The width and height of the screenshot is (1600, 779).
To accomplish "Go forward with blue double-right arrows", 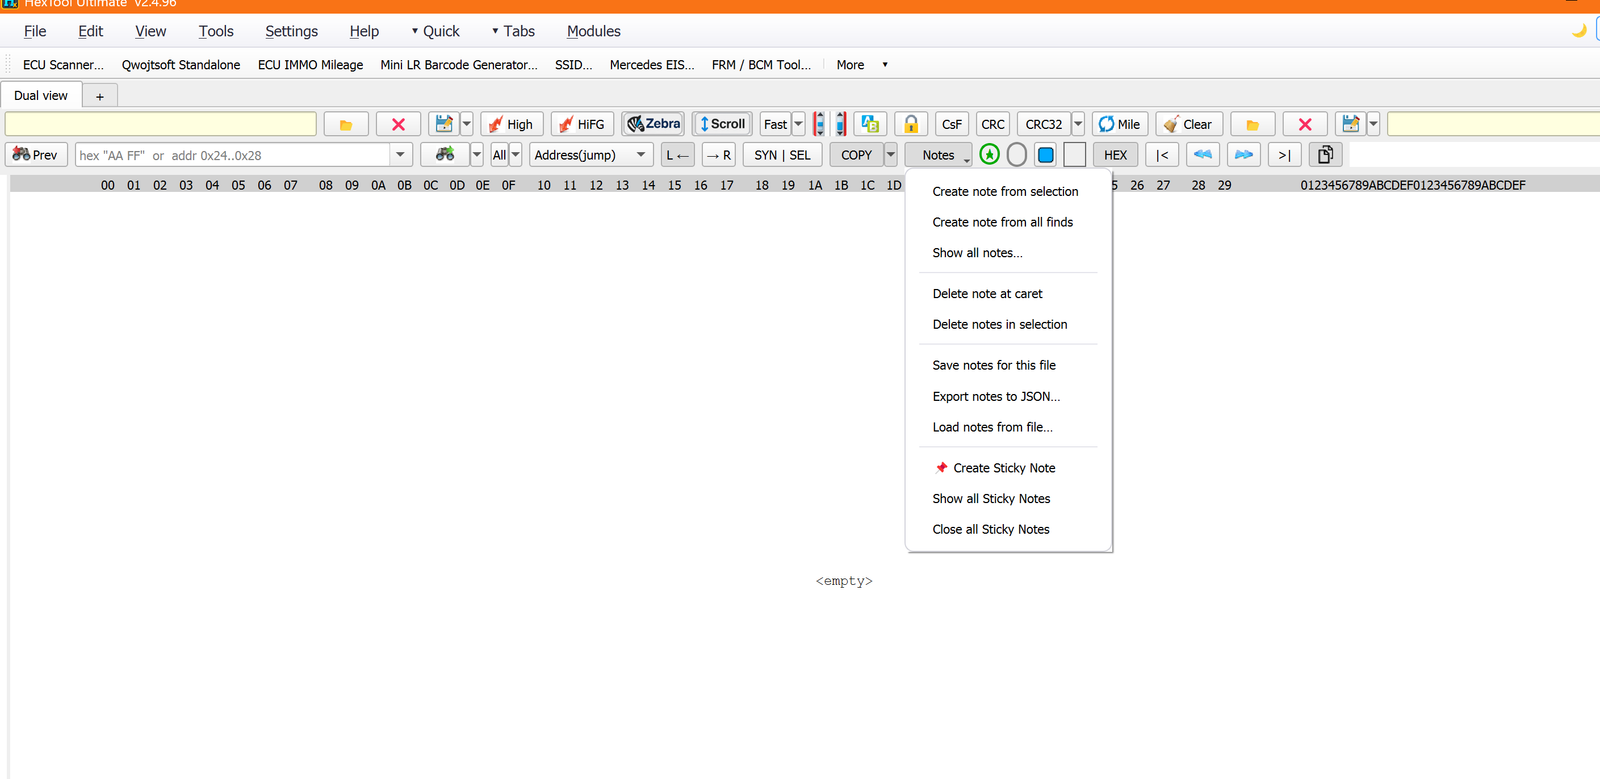I will tap(1244, 155).
